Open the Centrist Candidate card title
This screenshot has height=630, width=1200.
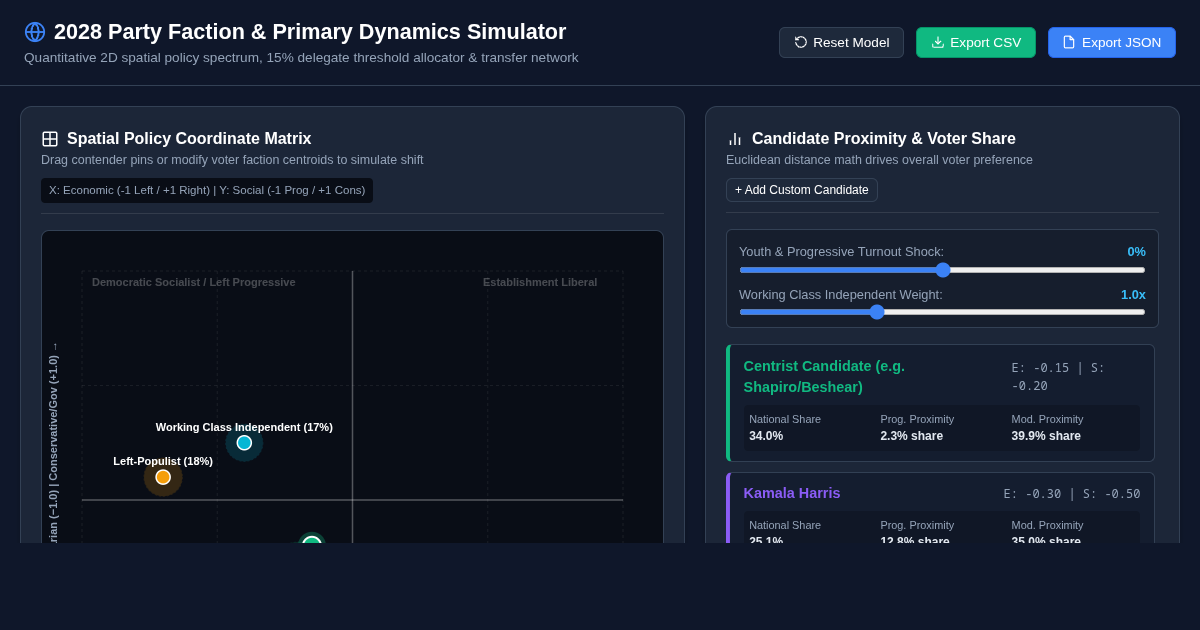coord(824,376)
